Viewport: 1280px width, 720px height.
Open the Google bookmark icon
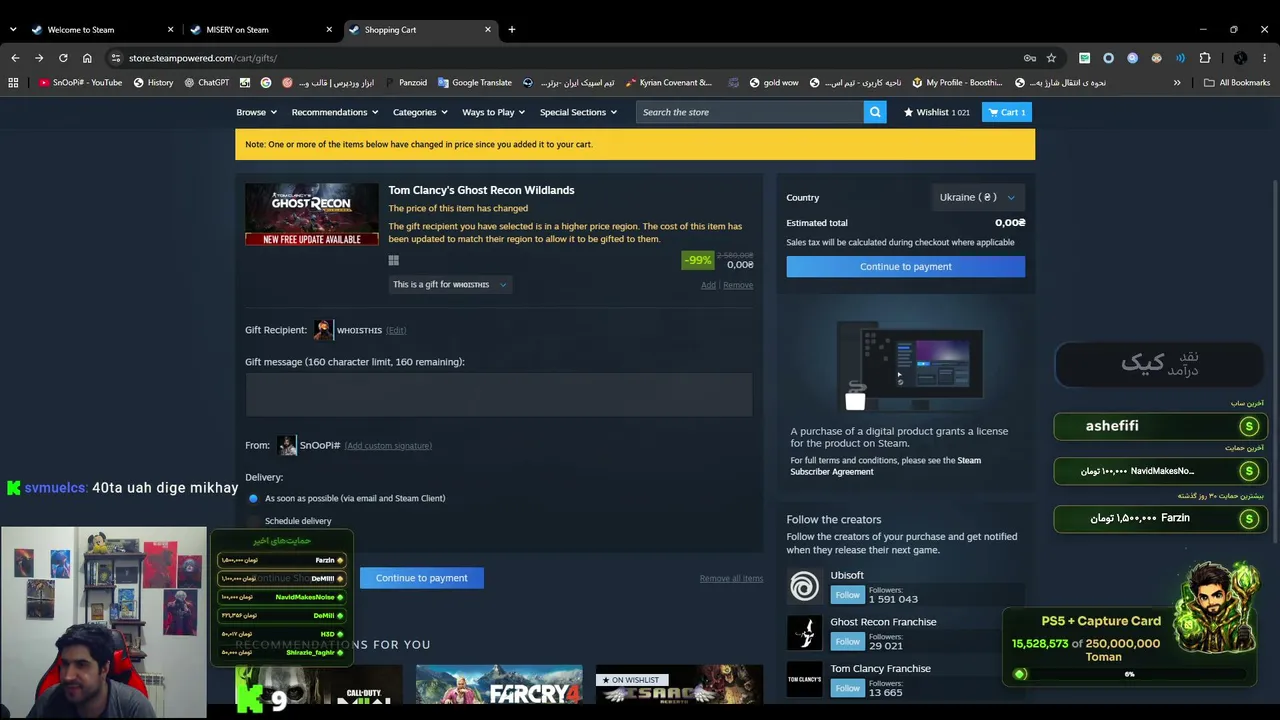[x=266, y=83]
